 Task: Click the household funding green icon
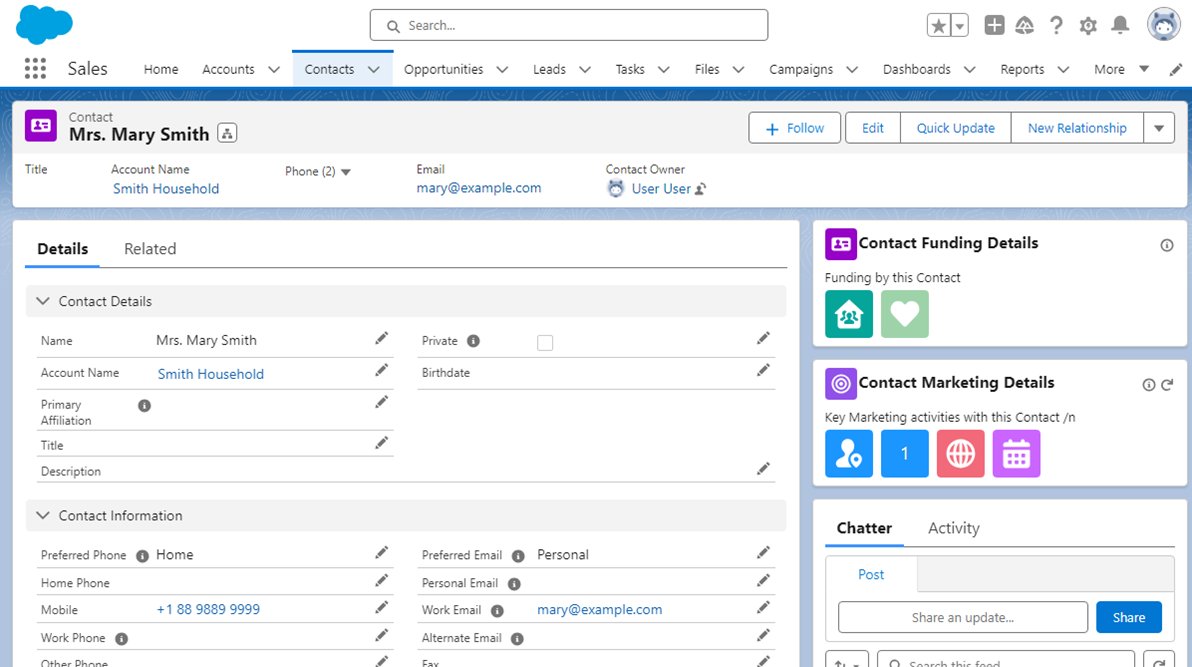(x=848, y=313)
